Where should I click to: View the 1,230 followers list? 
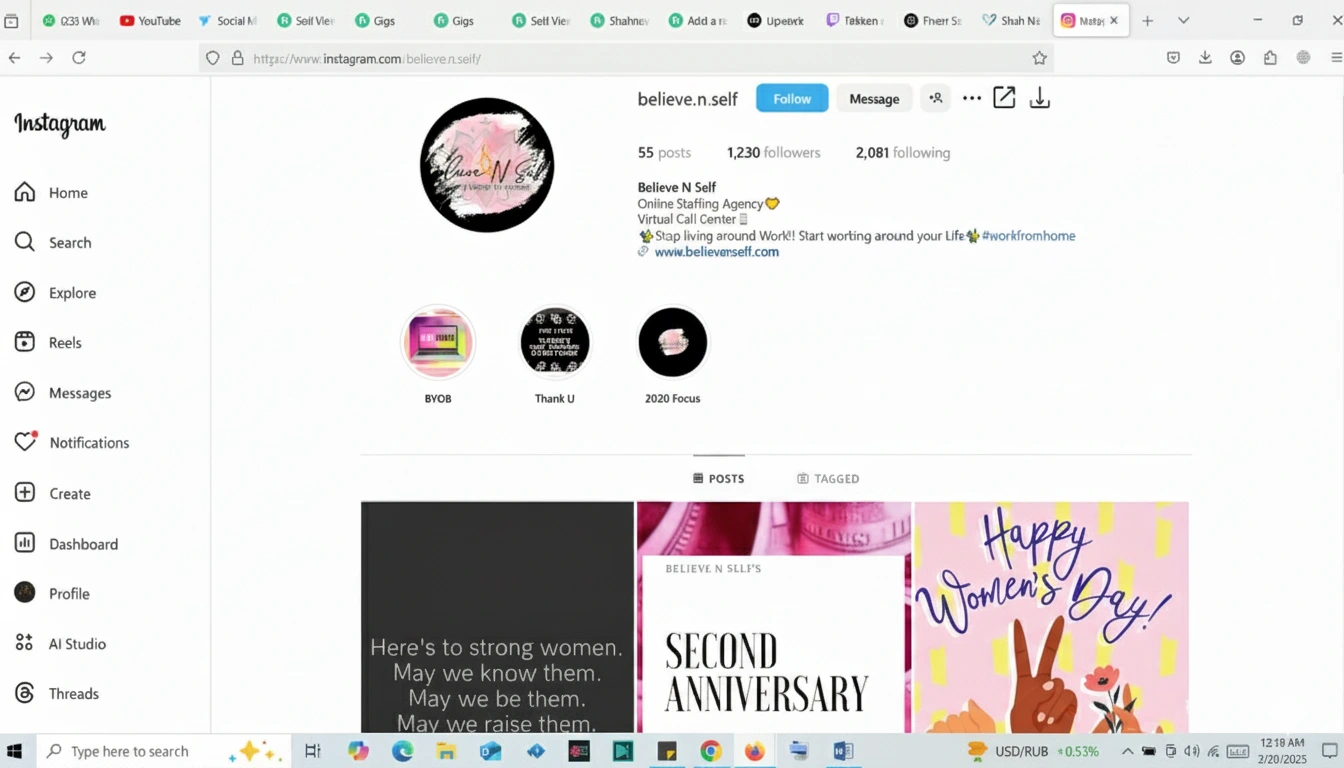[773, 153]
